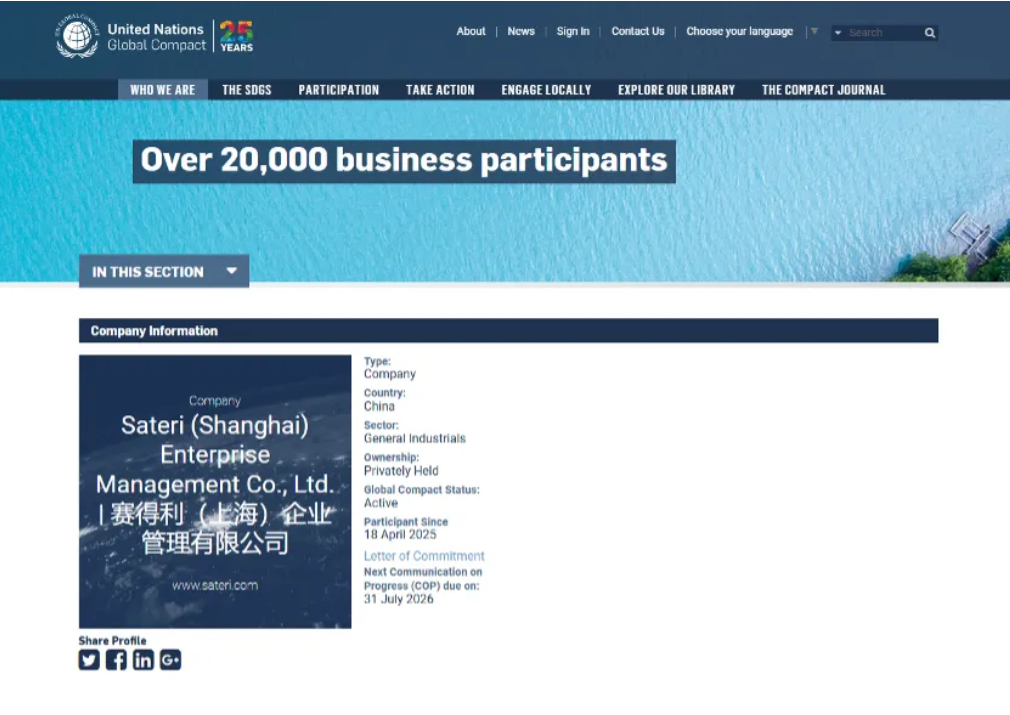Select the Participation menu item

(x=338, y=90)
